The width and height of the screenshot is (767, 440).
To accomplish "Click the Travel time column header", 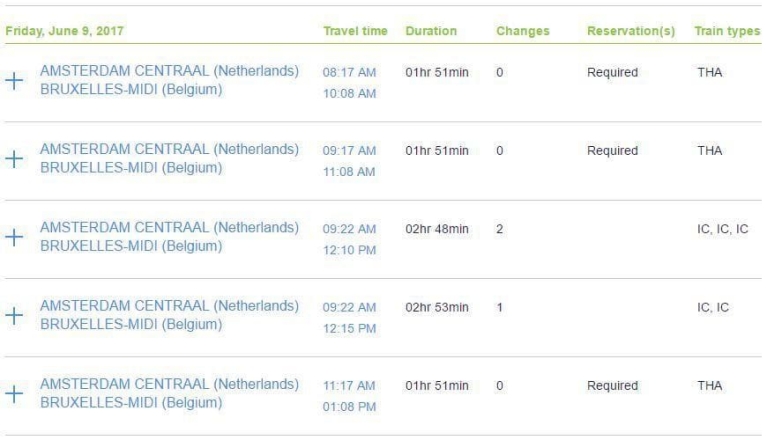I will coord(355,32).
